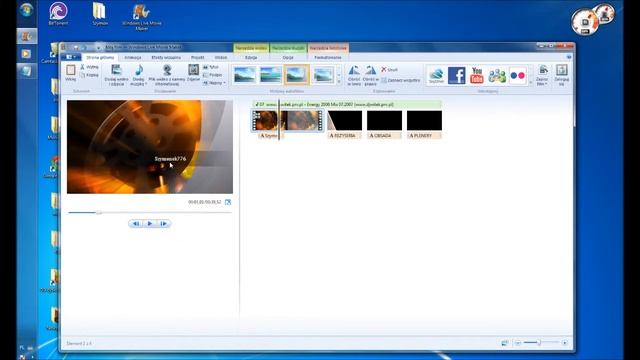
Task: Select the second AutoMovie theme thumbnail
Action: click(271, 75)
